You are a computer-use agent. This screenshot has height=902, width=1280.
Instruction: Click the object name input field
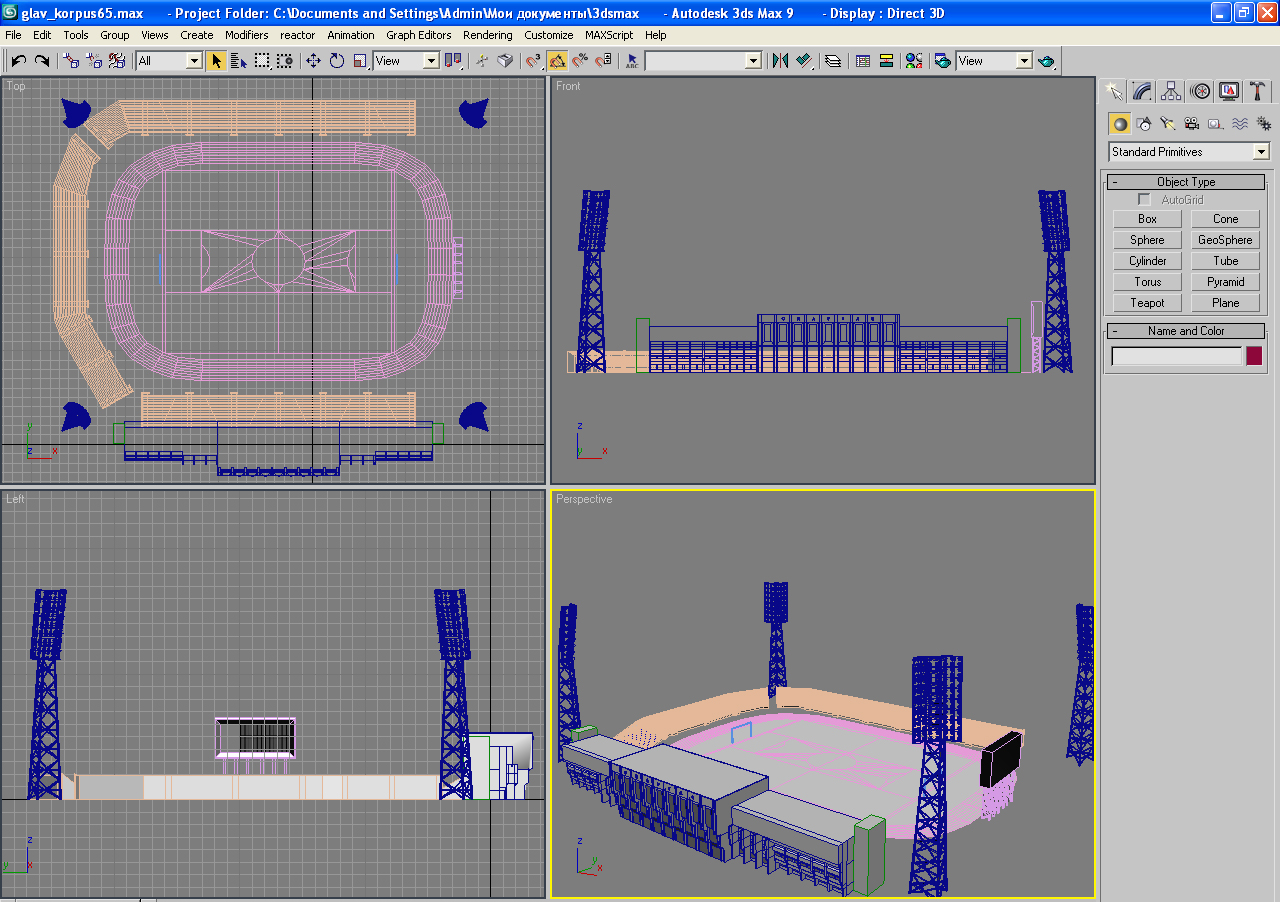1176,357
